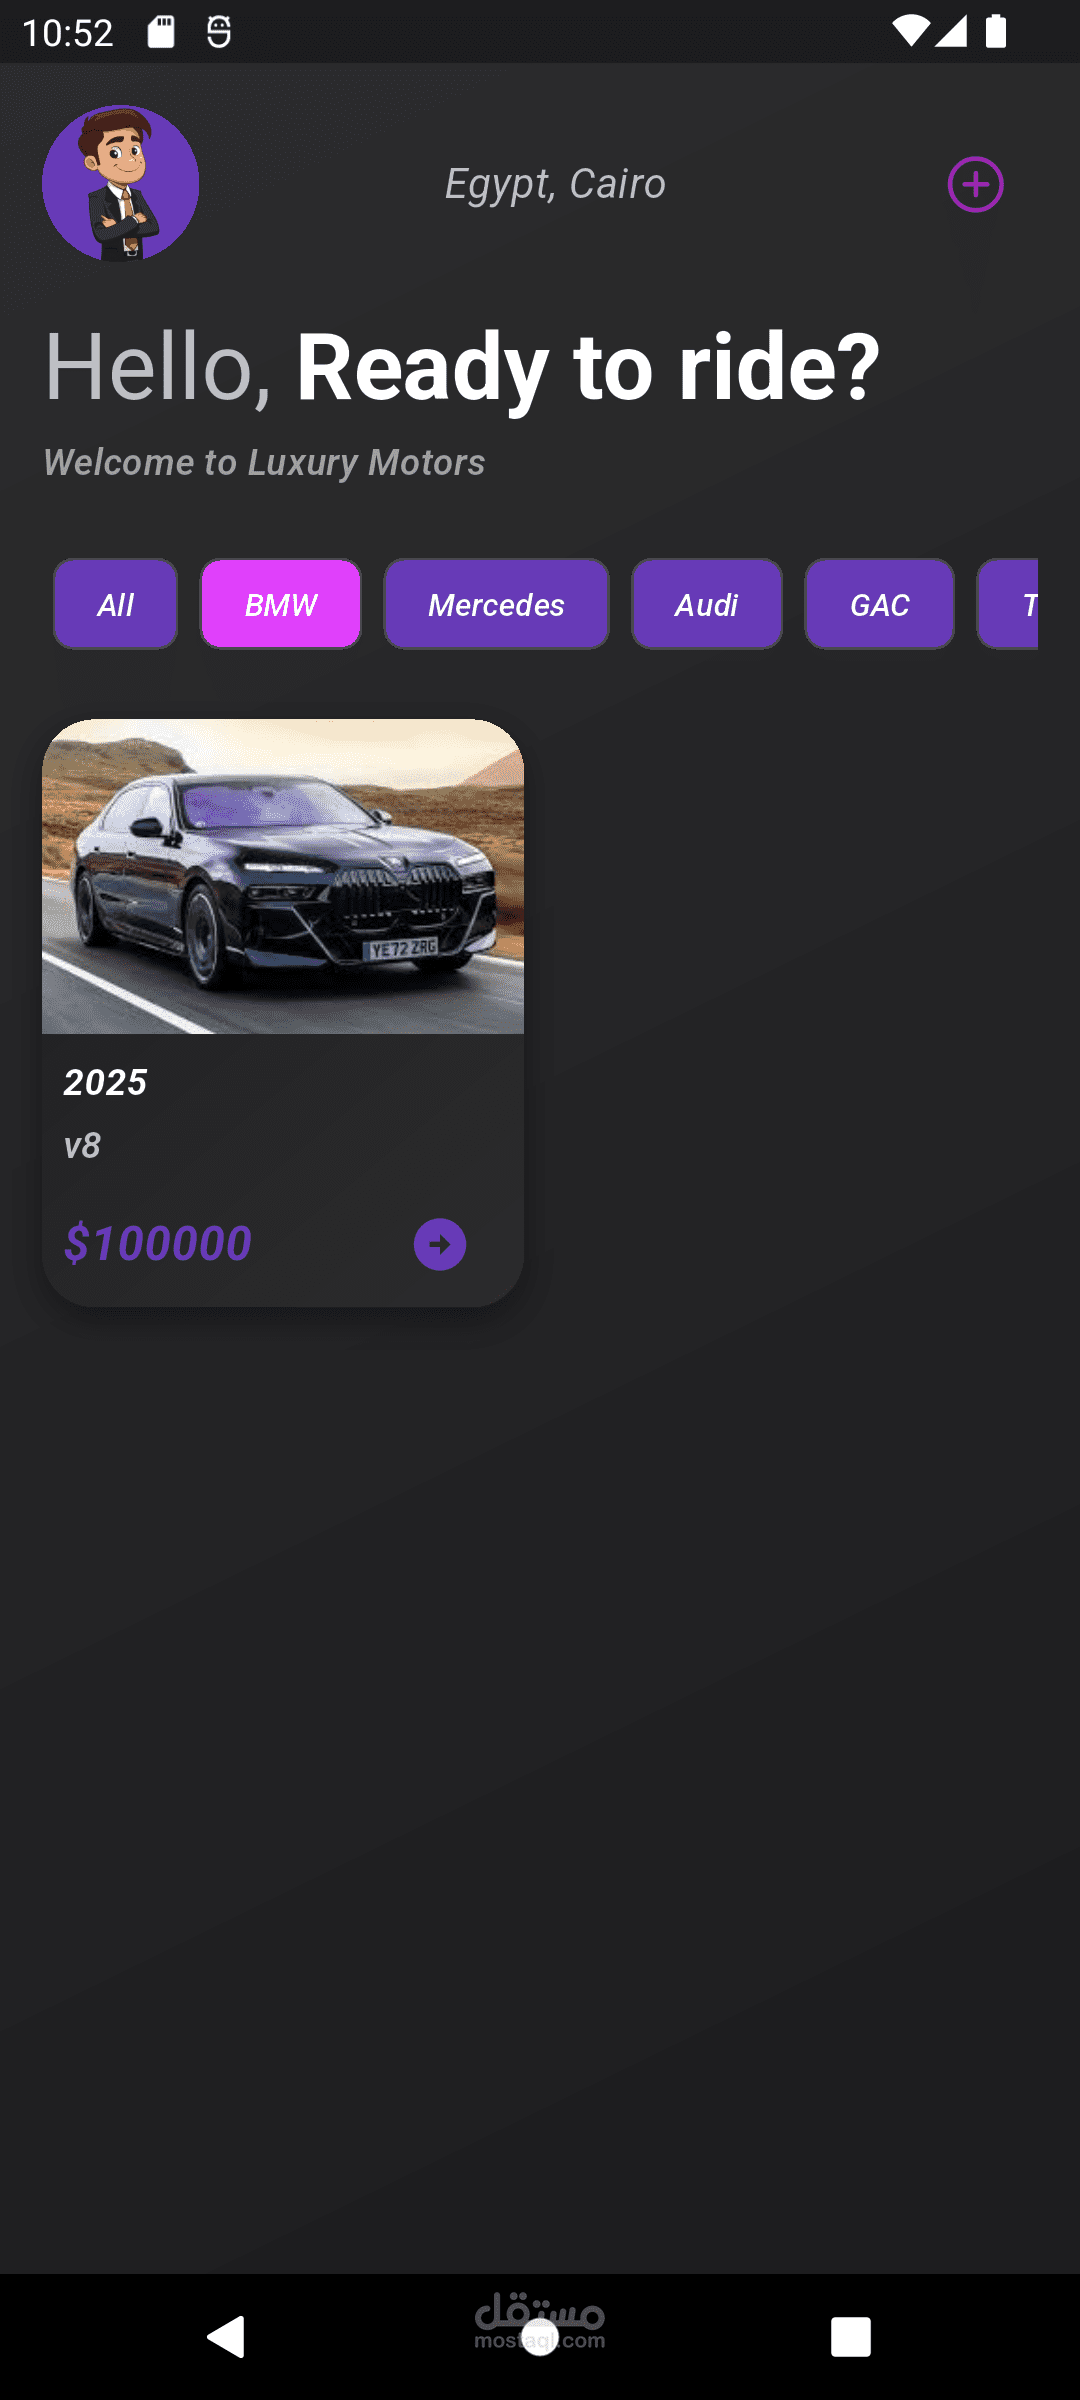Tap the face sync status icon

pos(219,32)
